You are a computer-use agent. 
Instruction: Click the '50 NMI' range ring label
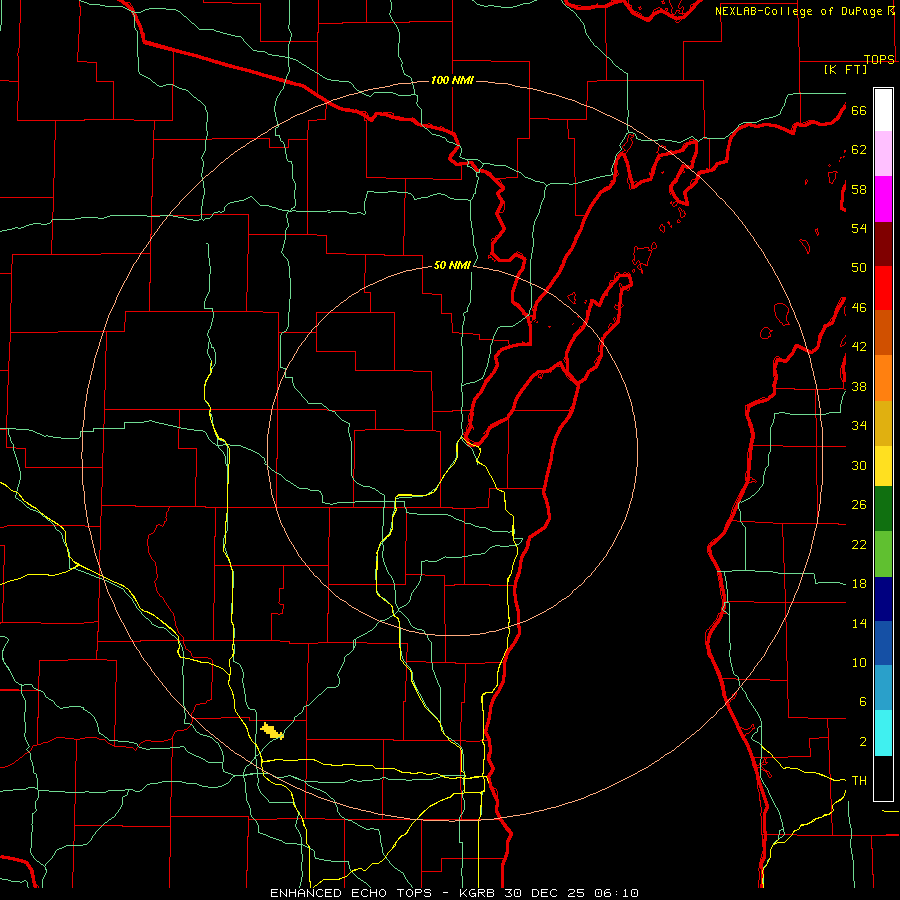(x=452, y=265)
